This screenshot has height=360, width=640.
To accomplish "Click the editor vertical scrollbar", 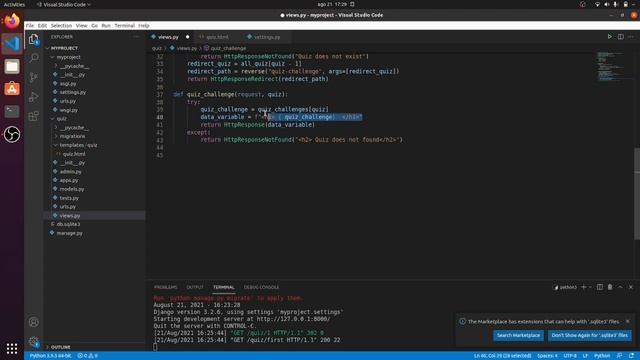I will (637, 194).
